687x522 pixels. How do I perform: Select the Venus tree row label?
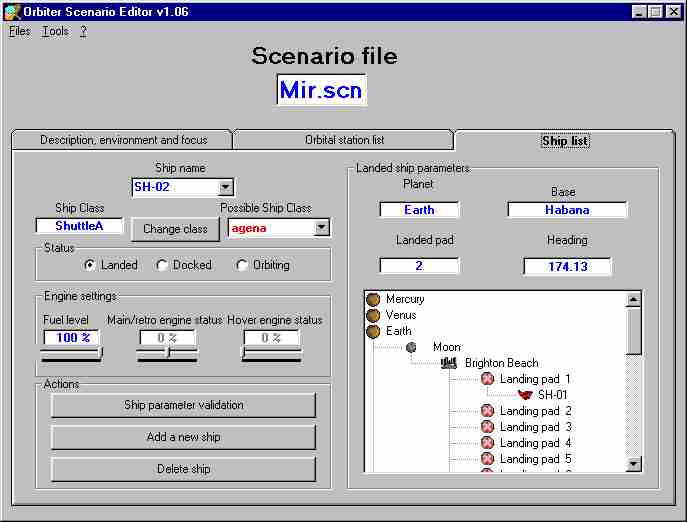click(x=401, y=315)
